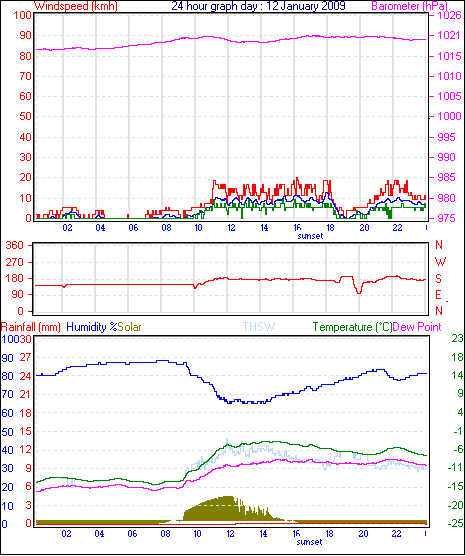Image resolution: width=465 pixels, height=556 pixels.
Task: Click the 12 hour tick on wind graph
Action: pos(231,227)
